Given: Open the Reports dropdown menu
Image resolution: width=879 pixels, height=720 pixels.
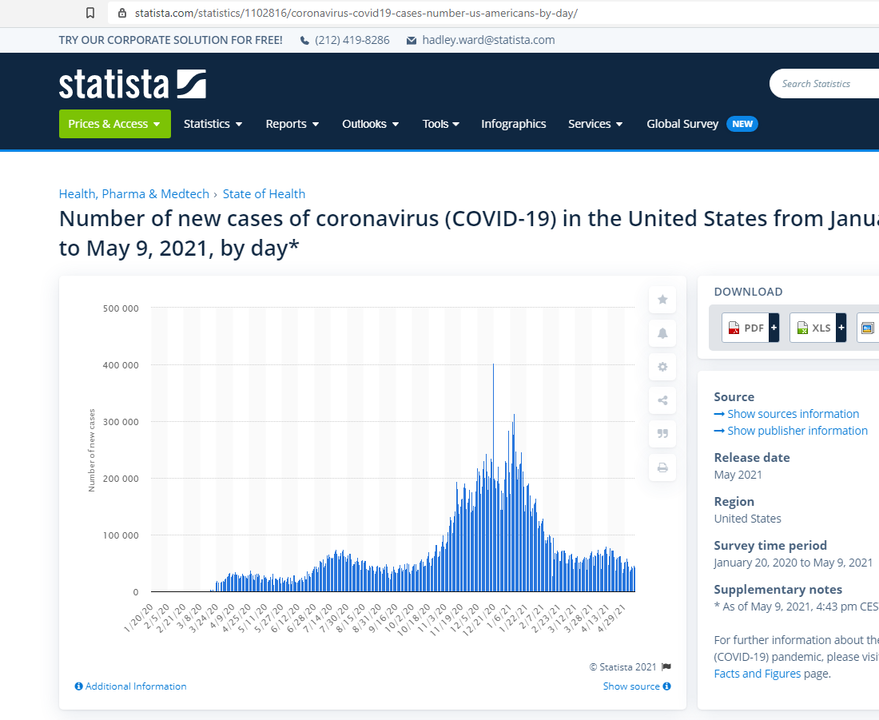Looking at the screenshot, I should point(291,124).
